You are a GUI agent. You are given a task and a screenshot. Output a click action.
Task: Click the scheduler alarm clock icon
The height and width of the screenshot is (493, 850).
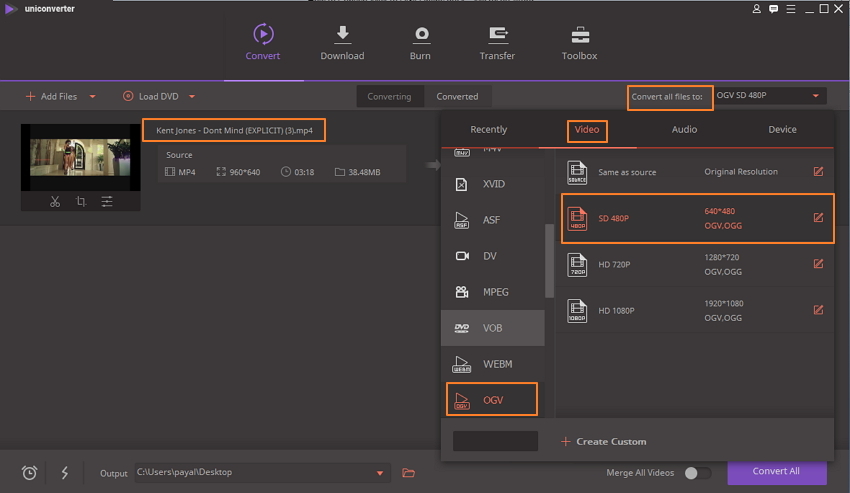29,473
